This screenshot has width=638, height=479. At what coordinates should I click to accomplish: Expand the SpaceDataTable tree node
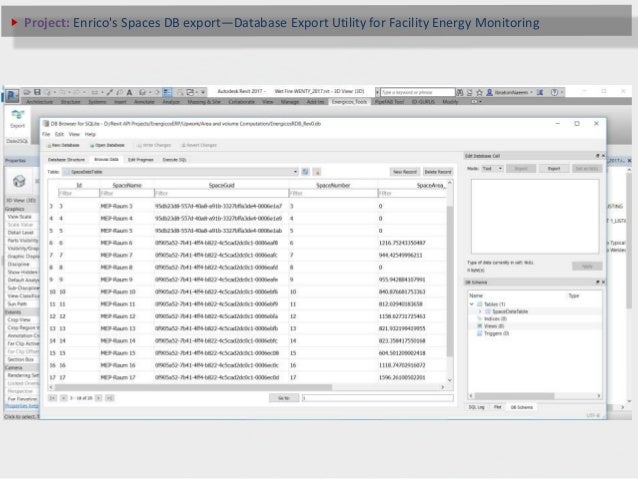(x=480, y=311)
